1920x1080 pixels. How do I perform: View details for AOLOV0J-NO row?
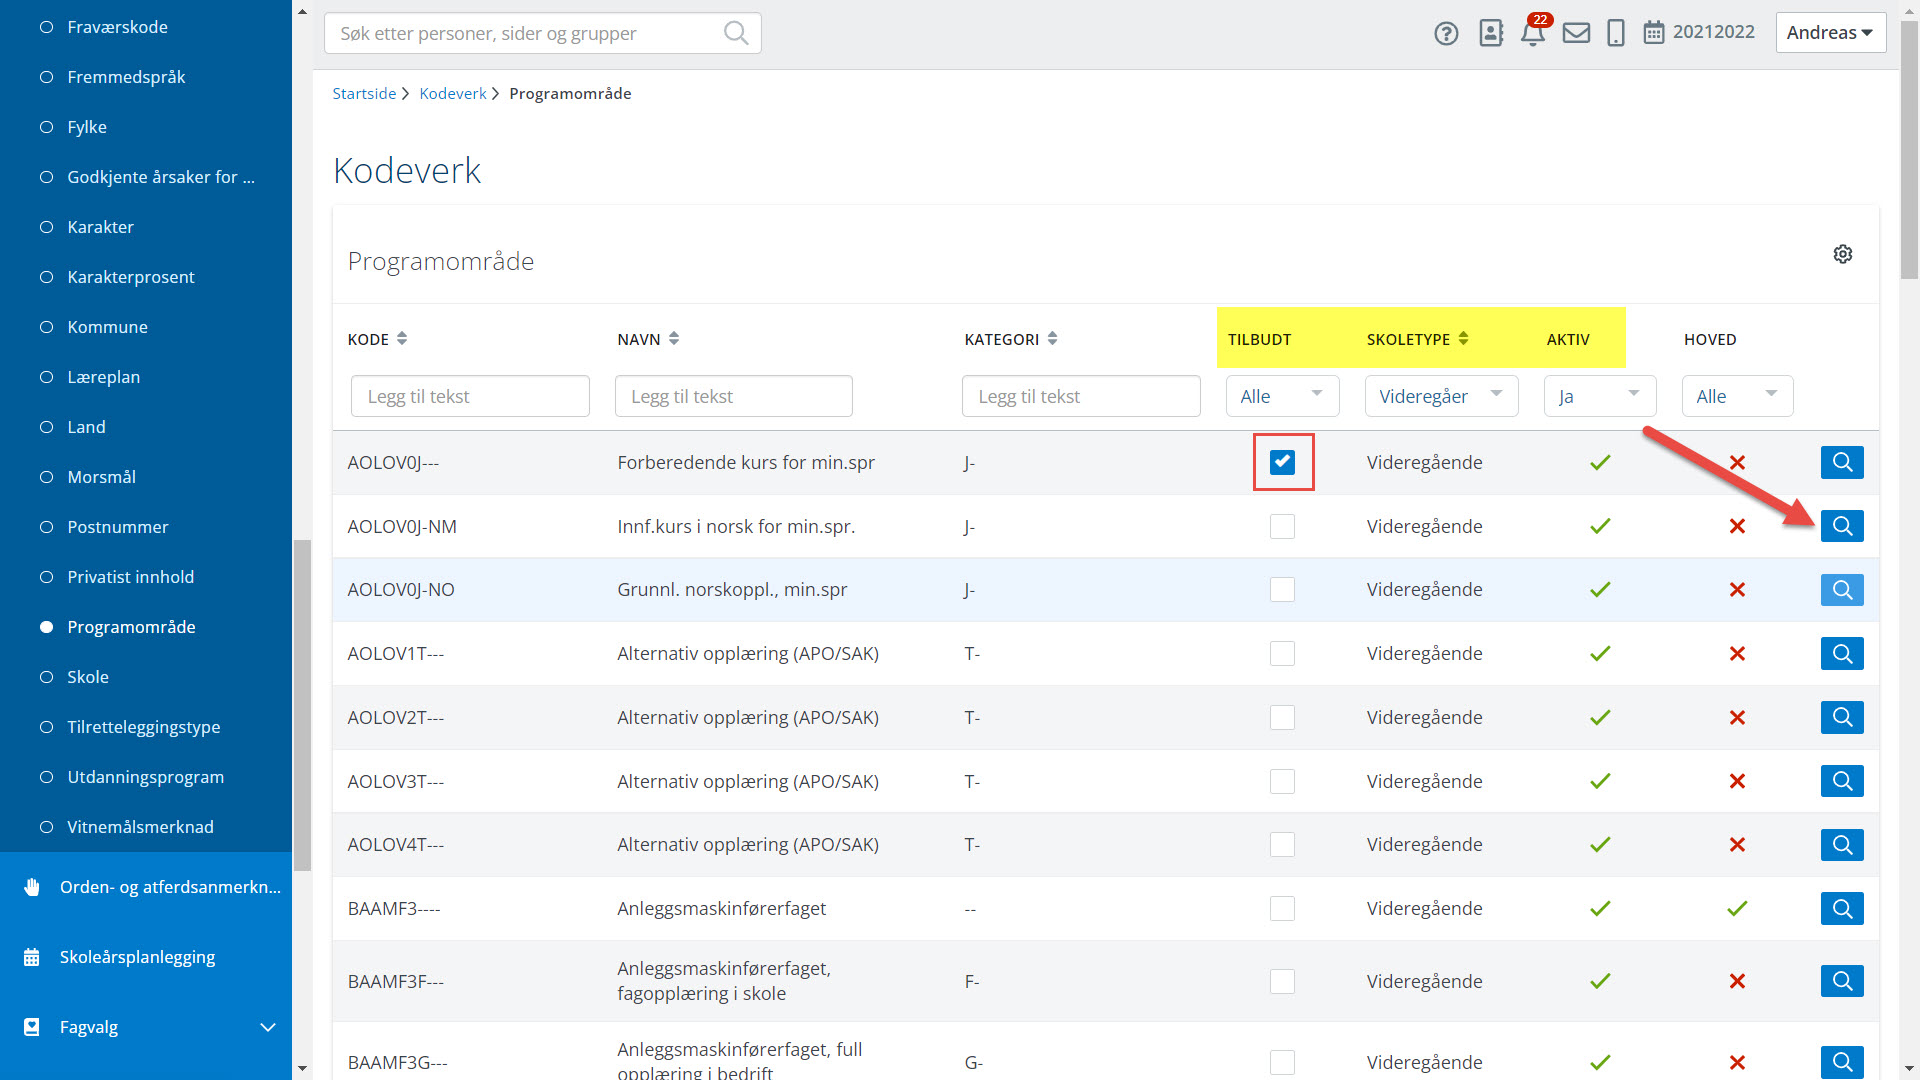tap(1842, 590)
